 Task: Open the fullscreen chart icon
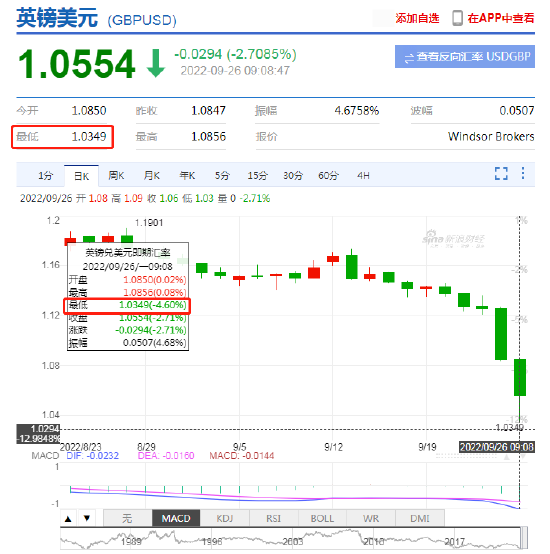[501, 173]
